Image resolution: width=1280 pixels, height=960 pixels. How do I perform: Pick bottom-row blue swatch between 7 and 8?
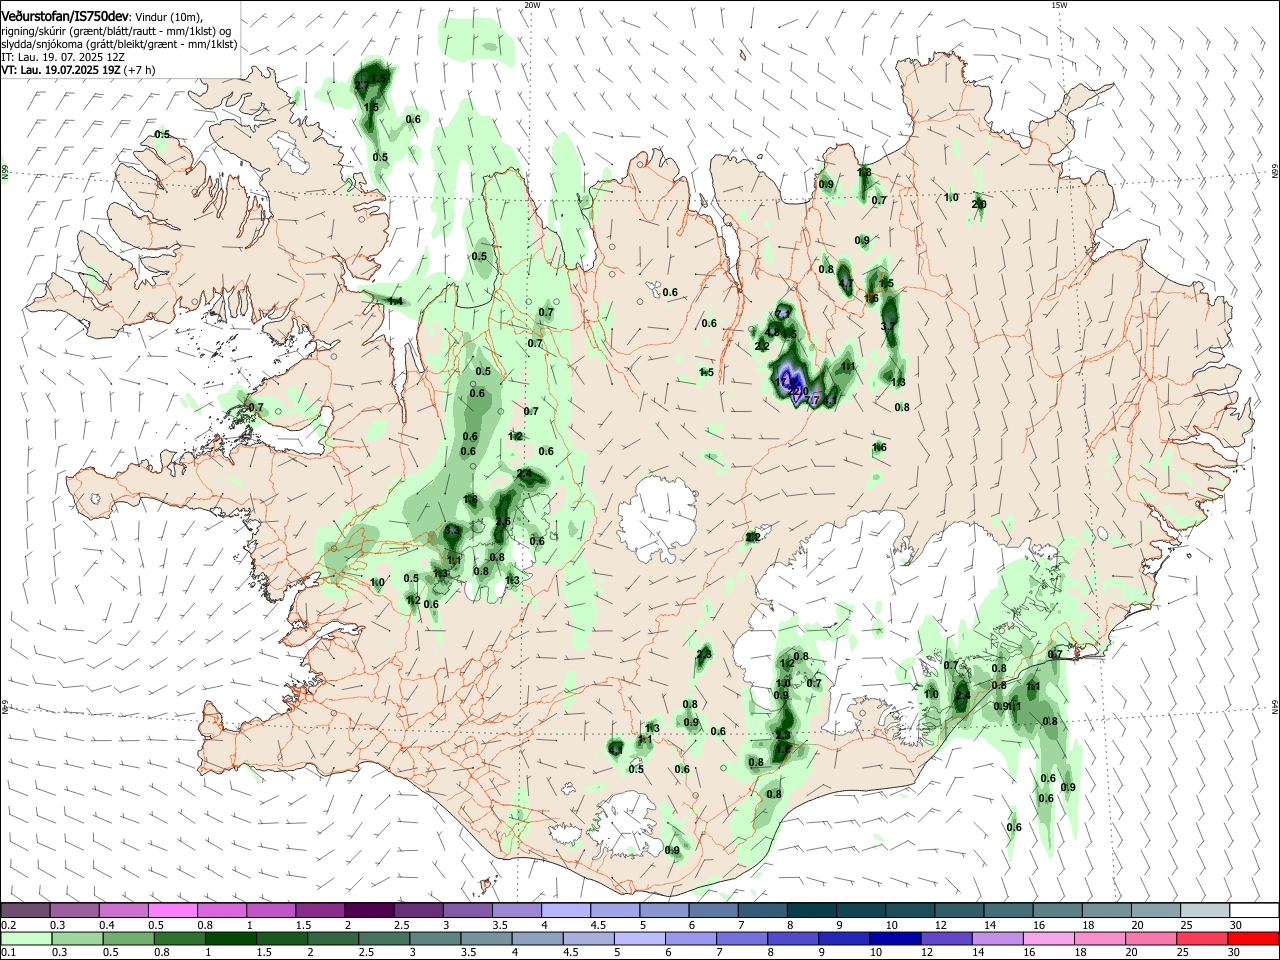click(x=741, y=938)
